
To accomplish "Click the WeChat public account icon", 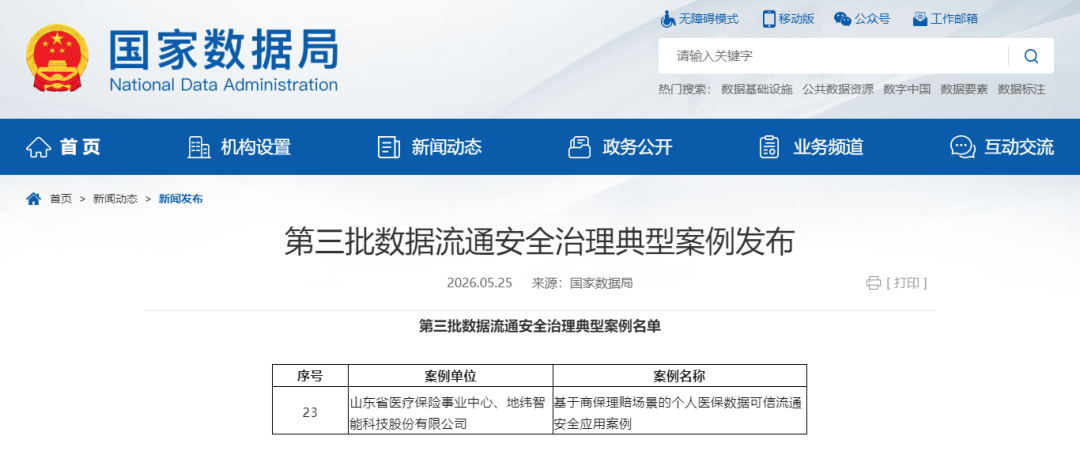I will click(x=842, y=19).
